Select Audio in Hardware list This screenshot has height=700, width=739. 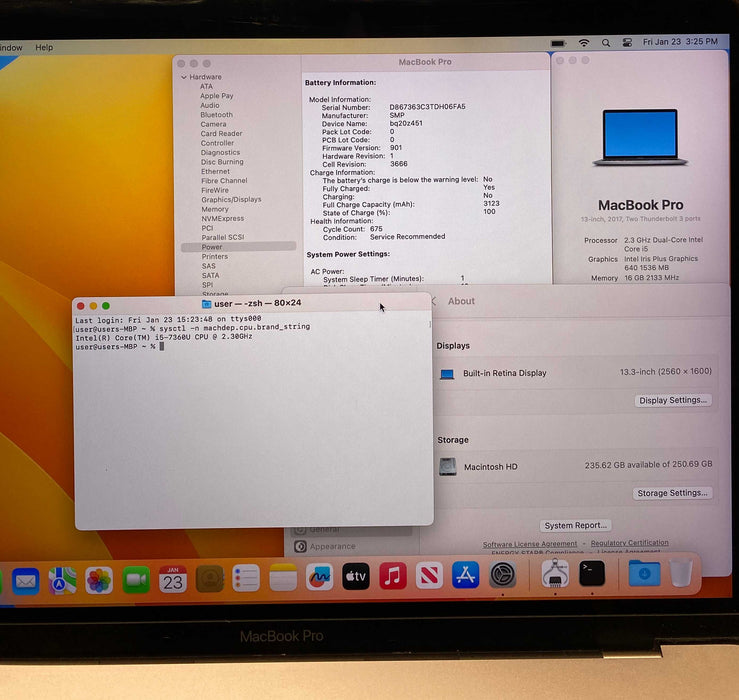point(210,105)
